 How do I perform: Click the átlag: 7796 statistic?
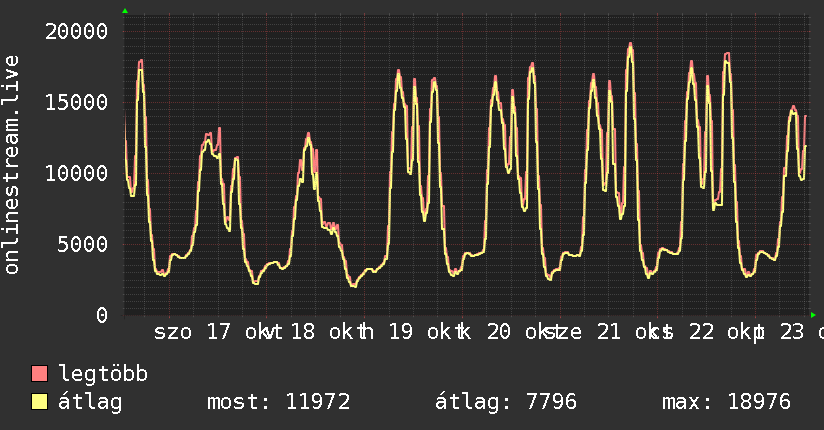506,402
